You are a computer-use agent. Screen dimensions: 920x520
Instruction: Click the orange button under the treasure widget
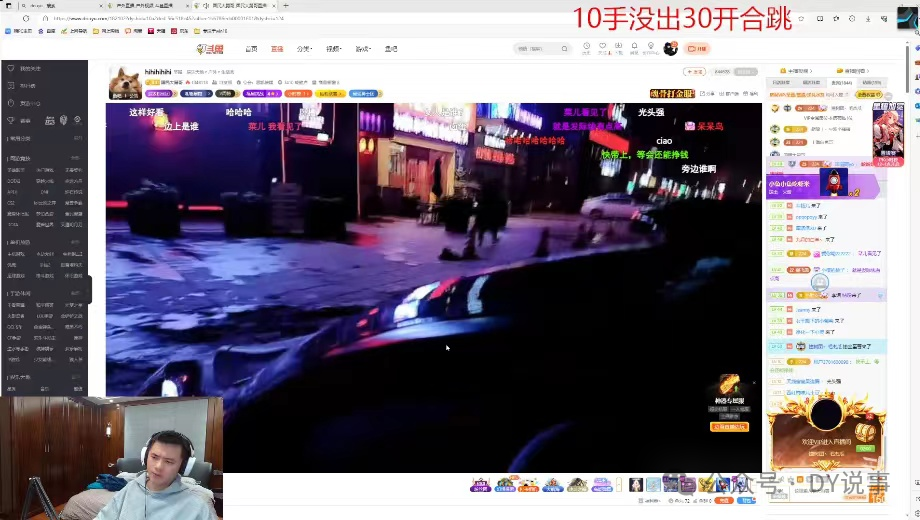pyautogui.click(x=729, y=427)
